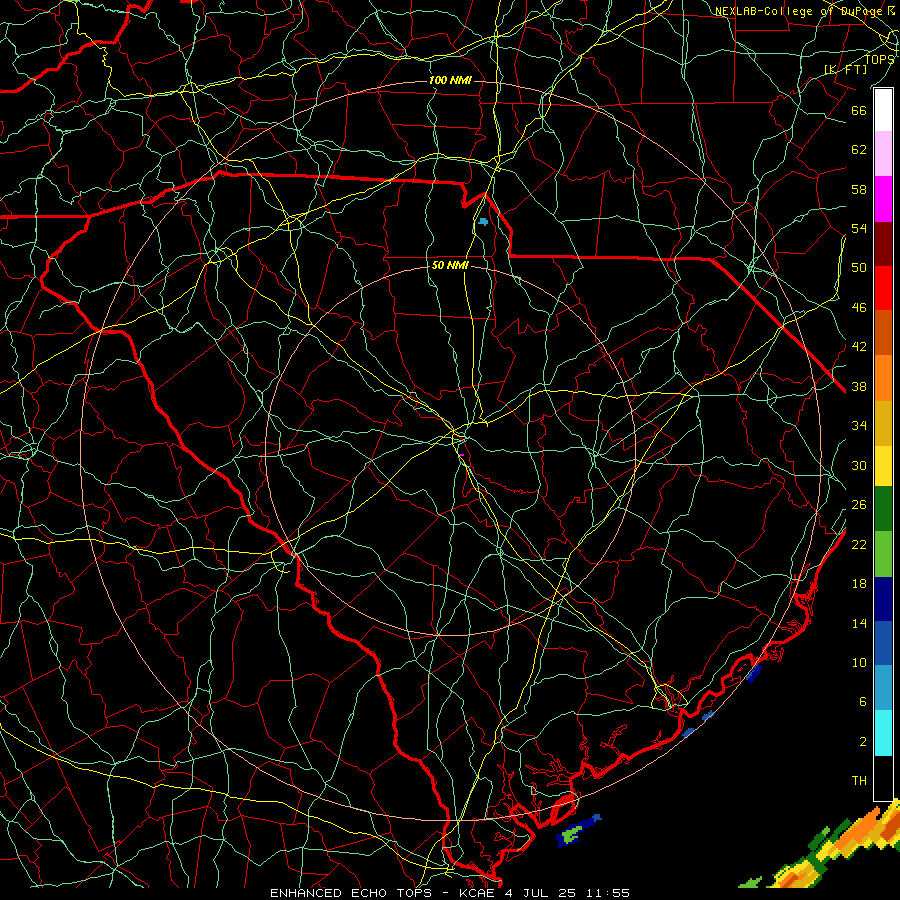Click the "4 JUL 25 11:55" timestamp
The height and width of the screenshot is (900, 900).
pyautogui.click(x=567, y=893)
